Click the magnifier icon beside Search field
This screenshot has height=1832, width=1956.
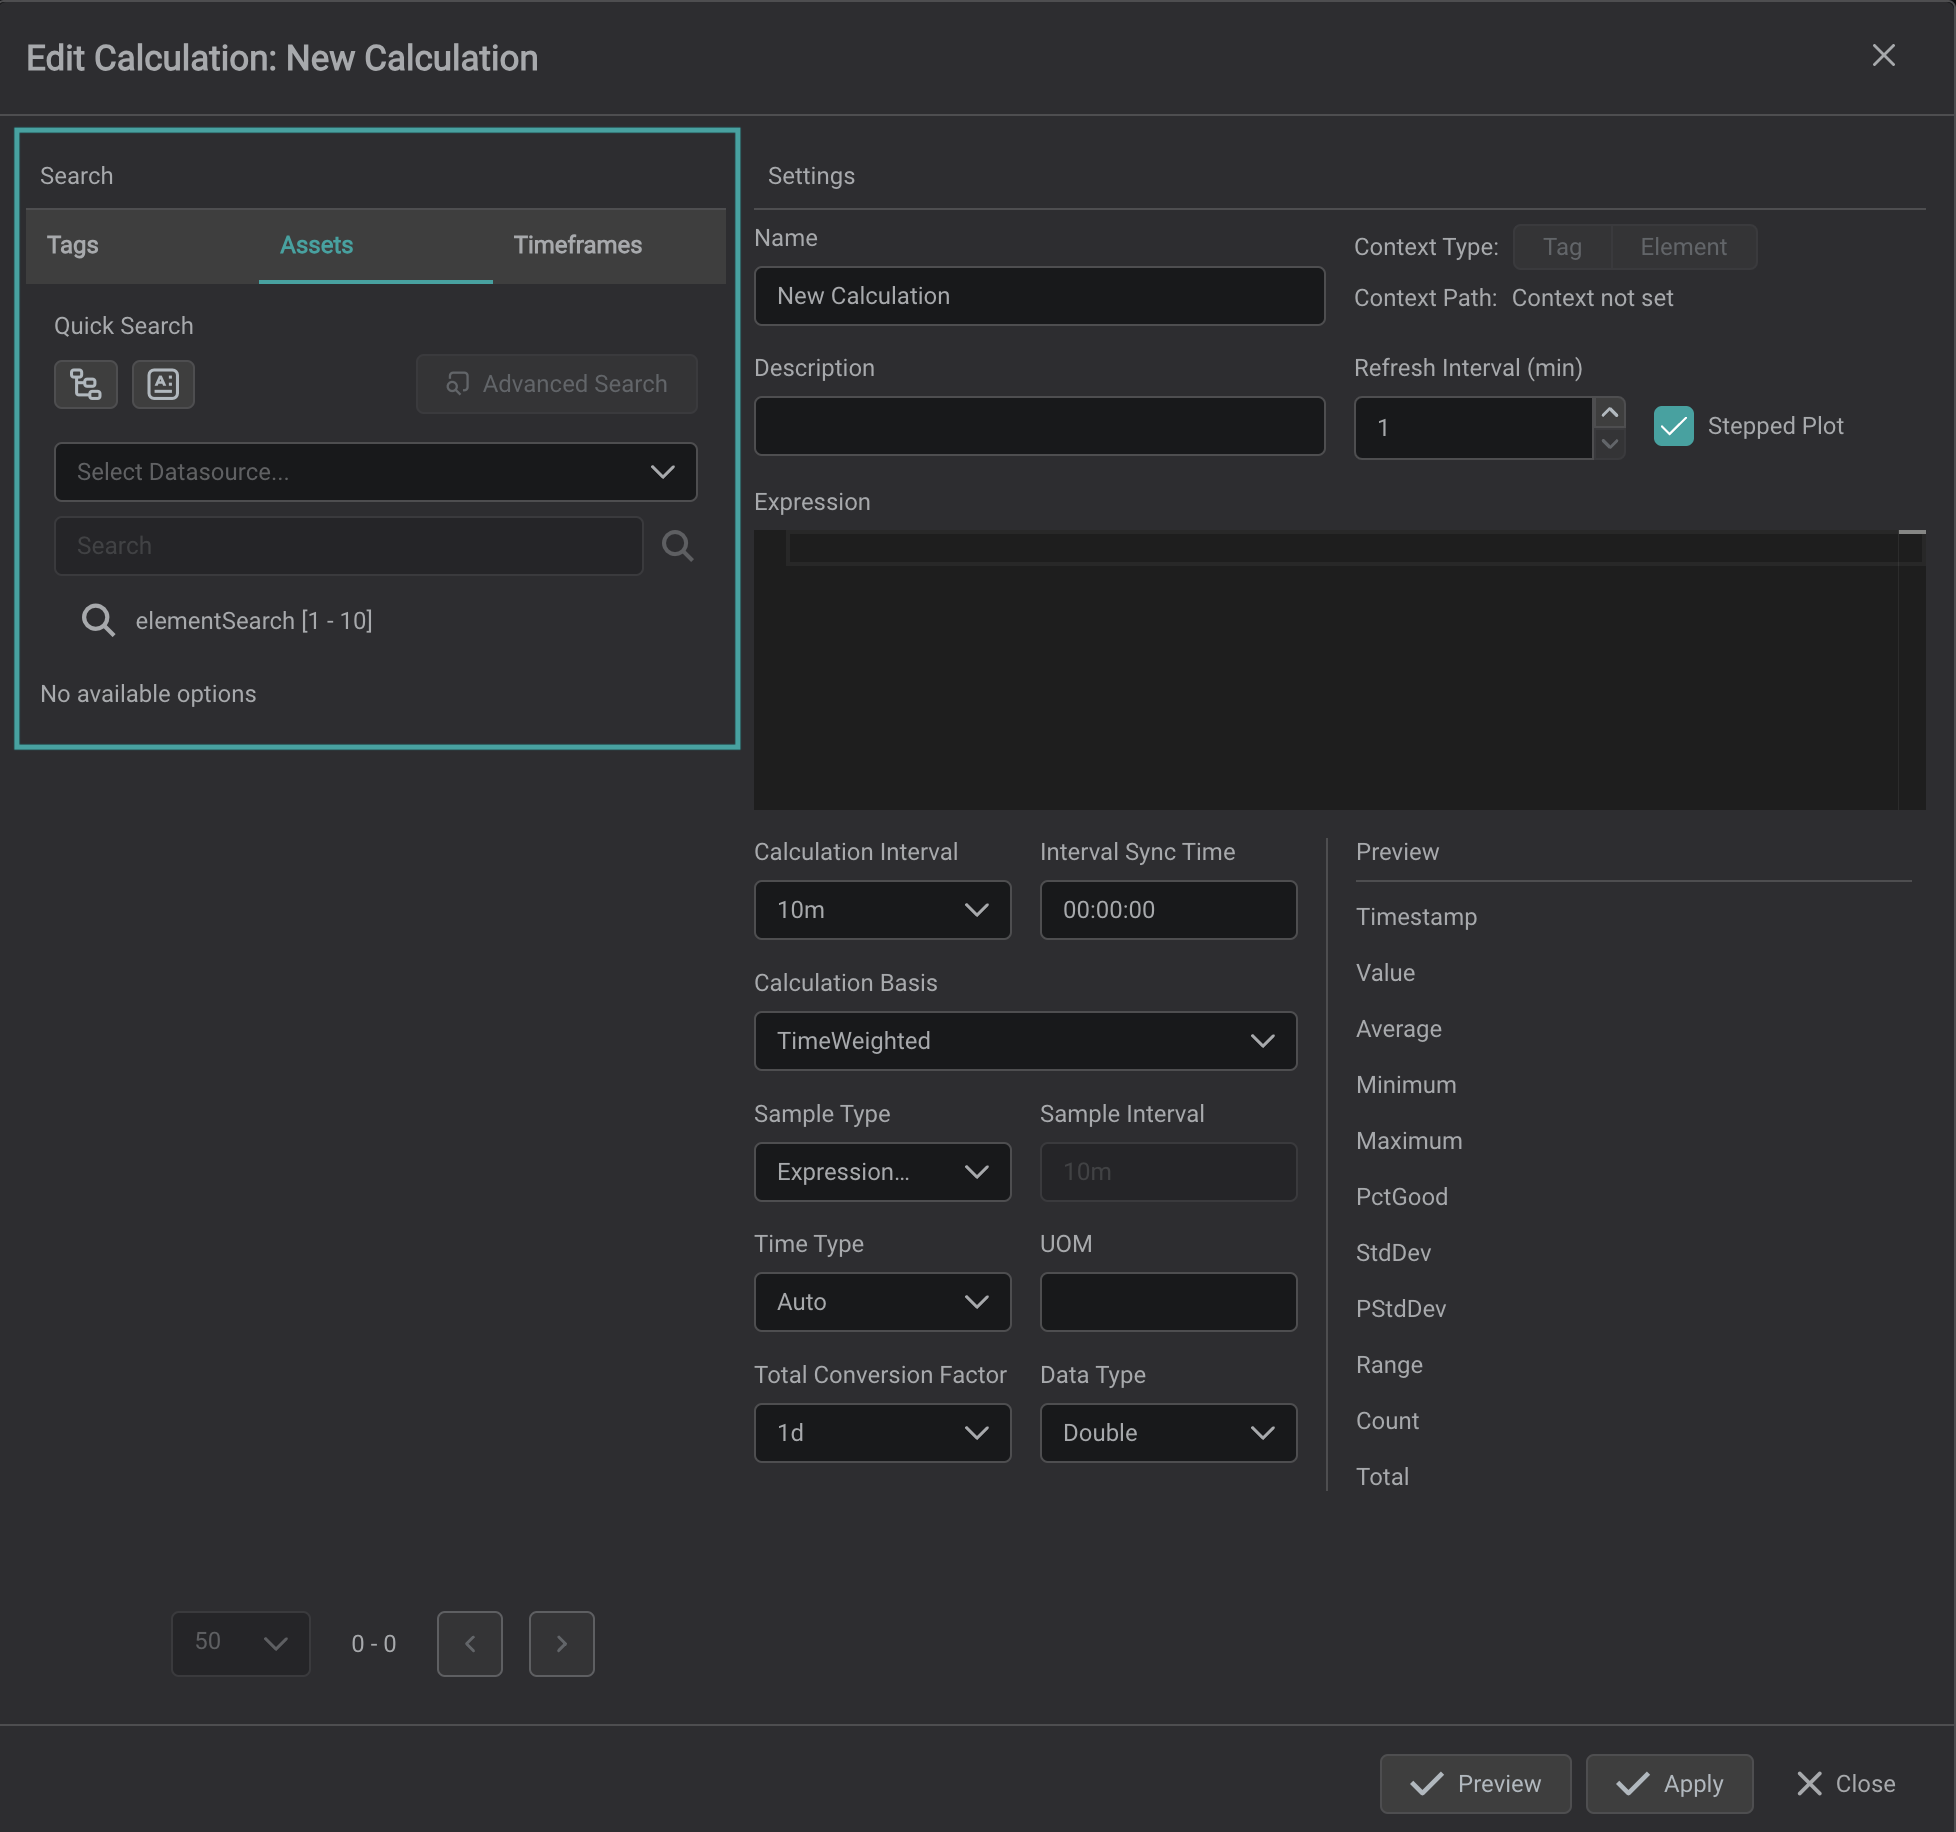click(677, 546)
